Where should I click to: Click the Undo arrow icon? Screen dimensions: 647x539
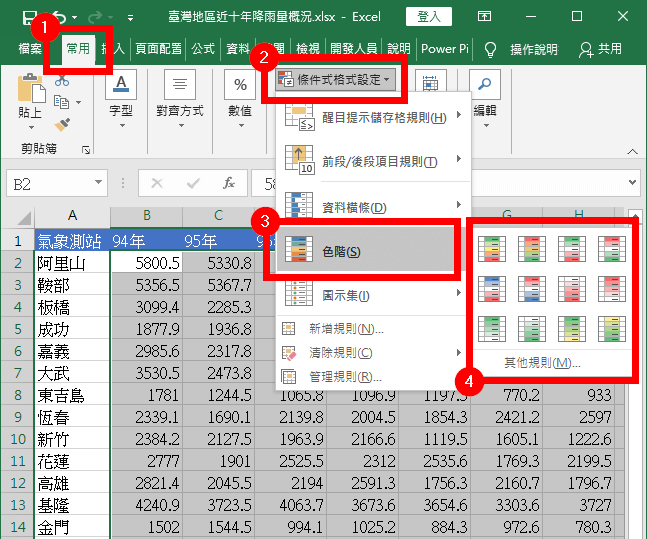point(59,17)
